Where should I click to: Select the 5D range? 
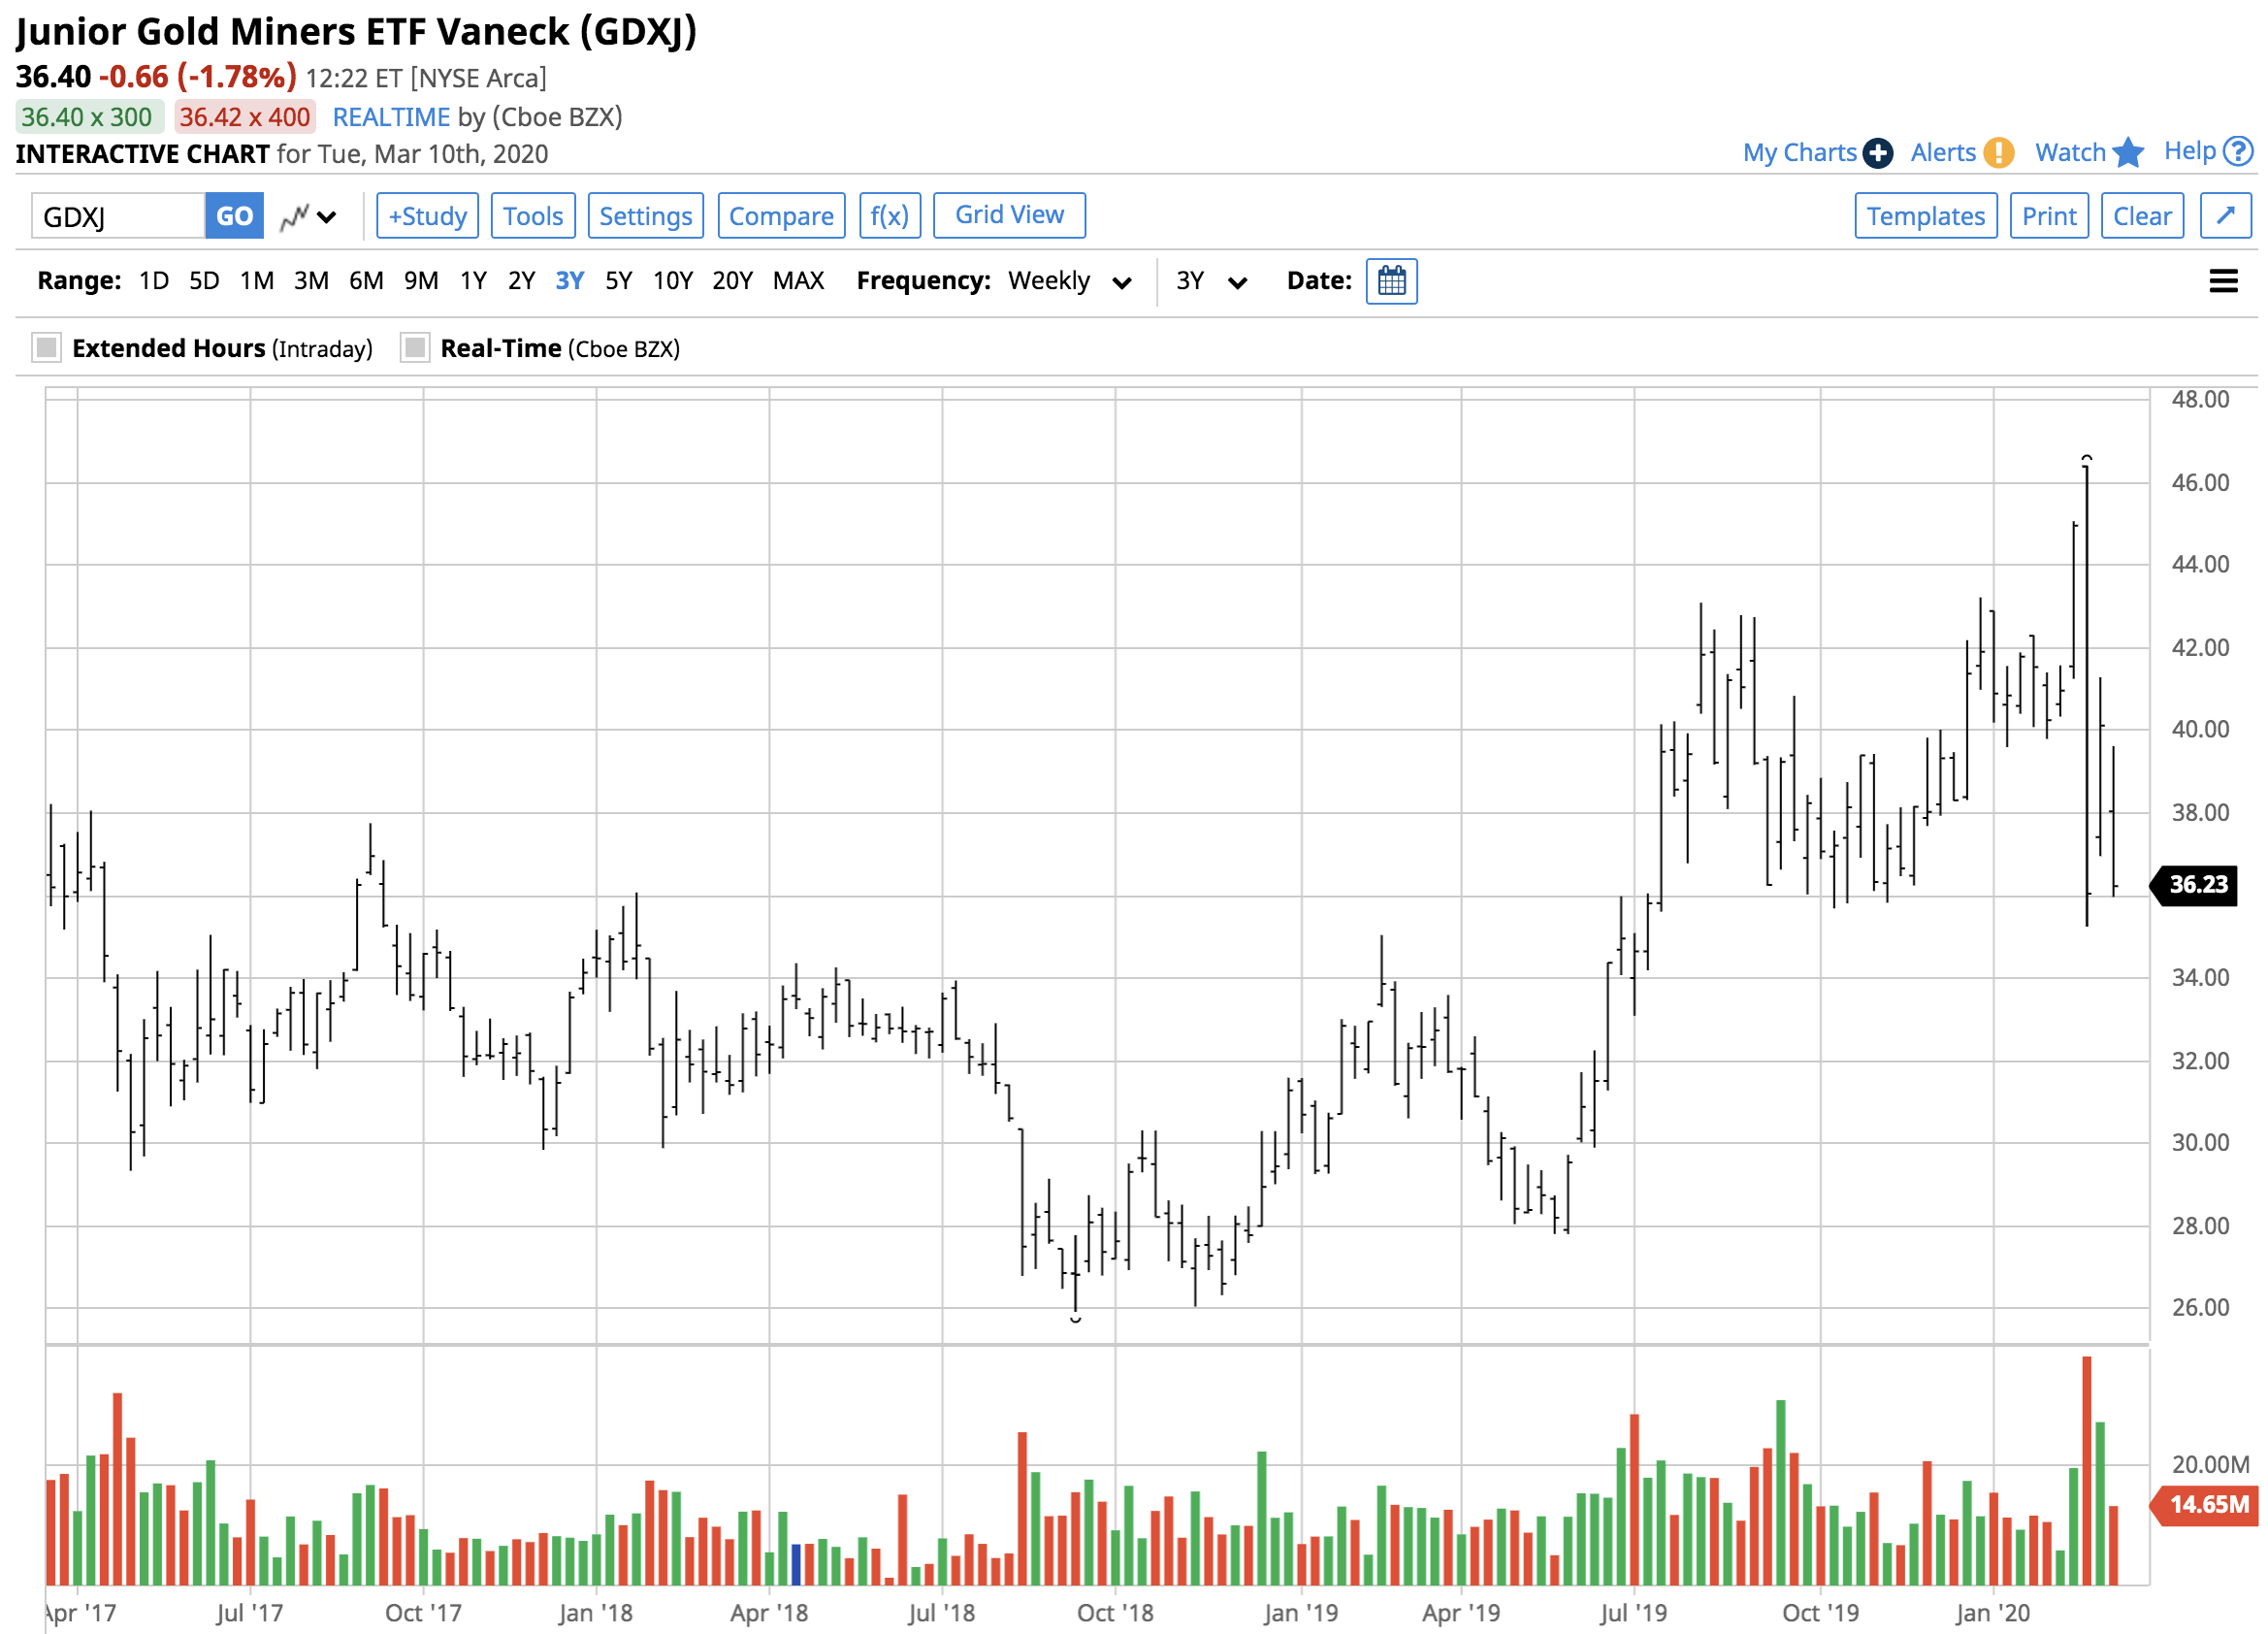point(204,281)
